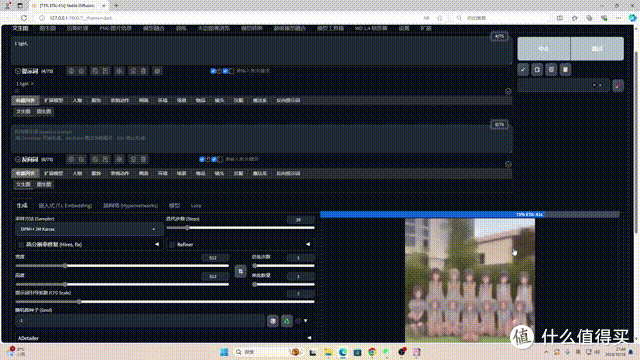Viewport: 640px width, 360px height.
Task: Click the seed input field
Action: point(140,321)
